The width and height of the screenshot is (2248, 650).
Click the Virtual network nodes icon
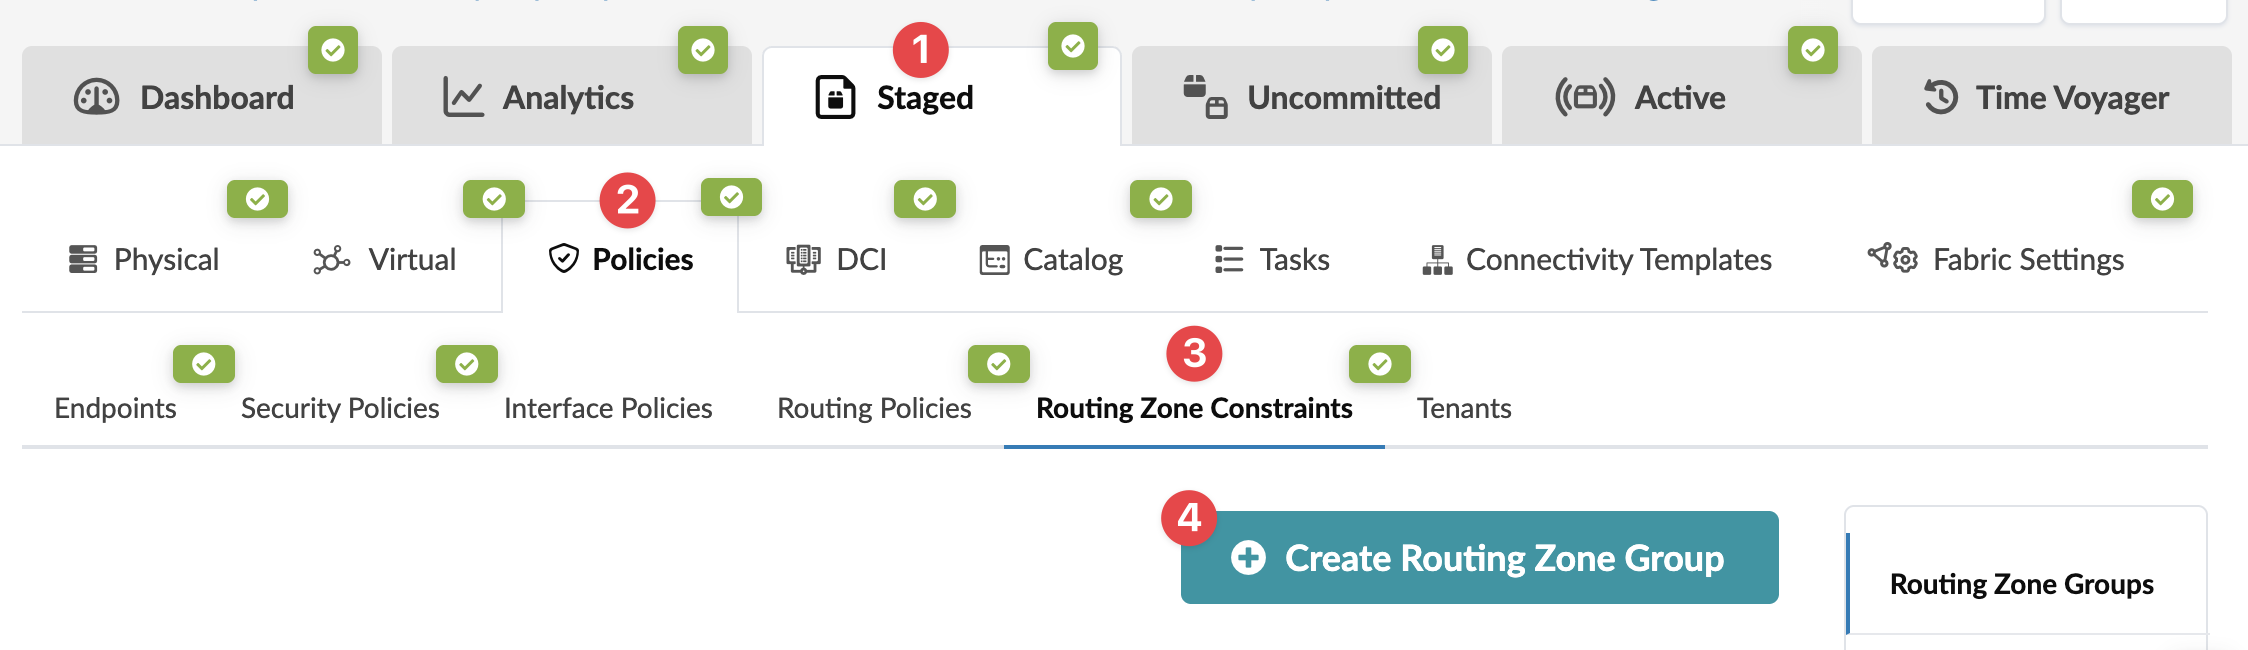pos(331,260)
